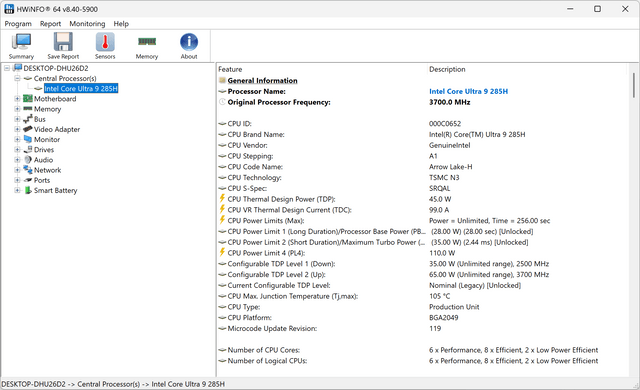The width and height of the screenshot is (640, 390).
Task: Click the details pane vertical scrollbar thumb
Action: (633, 85)
